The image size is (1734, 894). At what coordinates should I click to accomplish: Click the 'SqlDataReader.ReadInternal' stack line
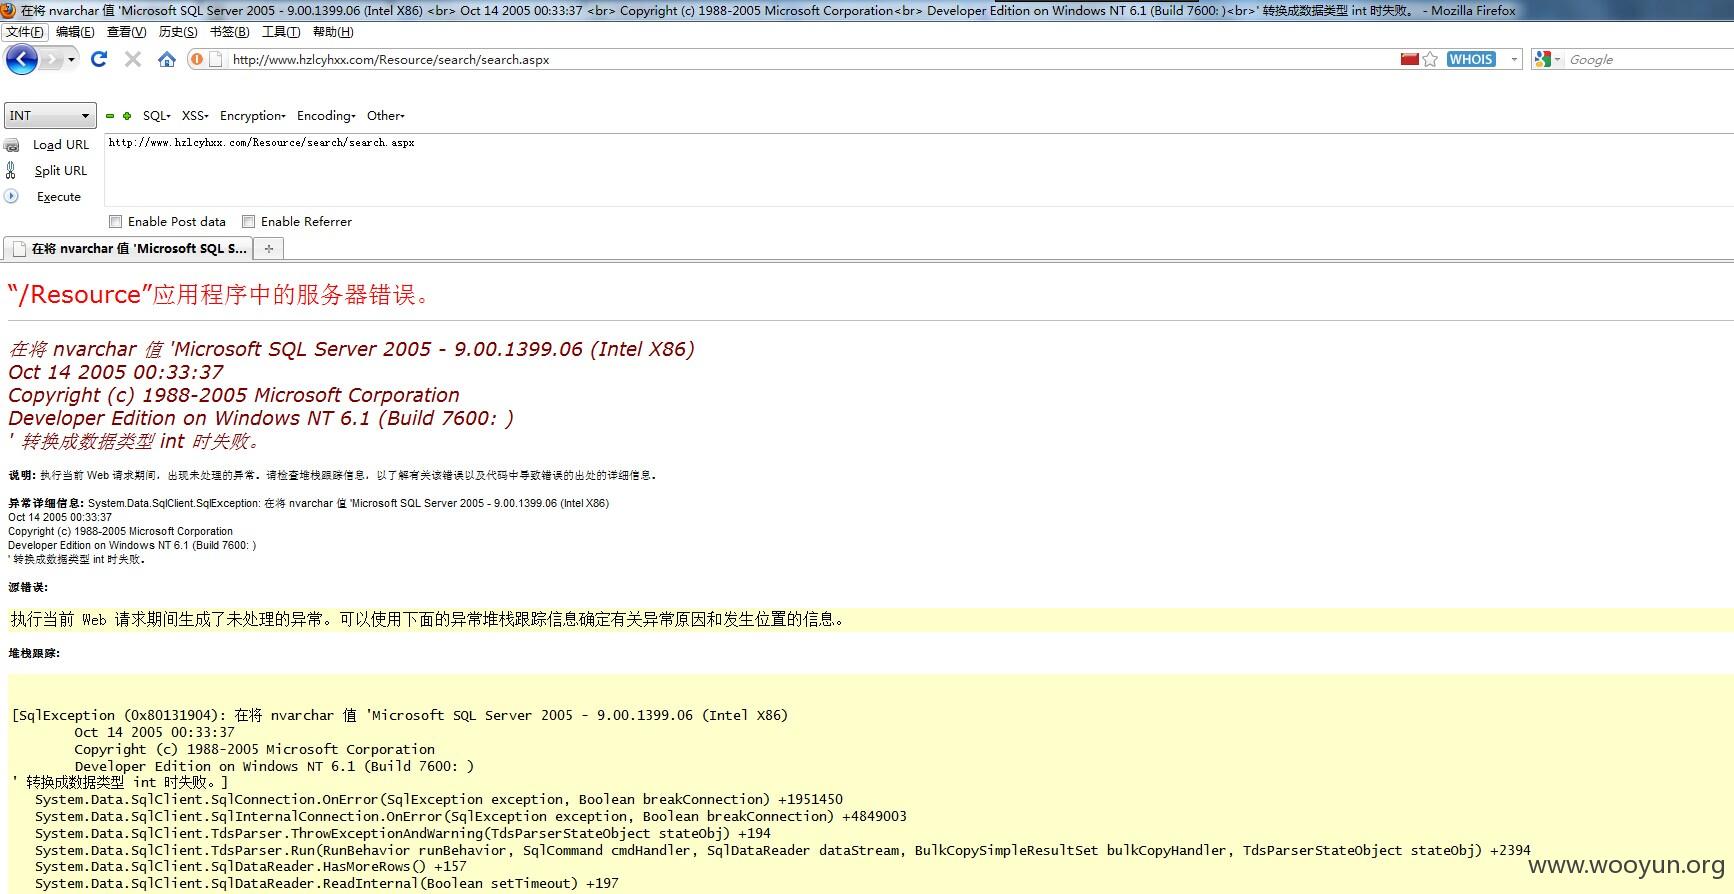pos(327,884)
